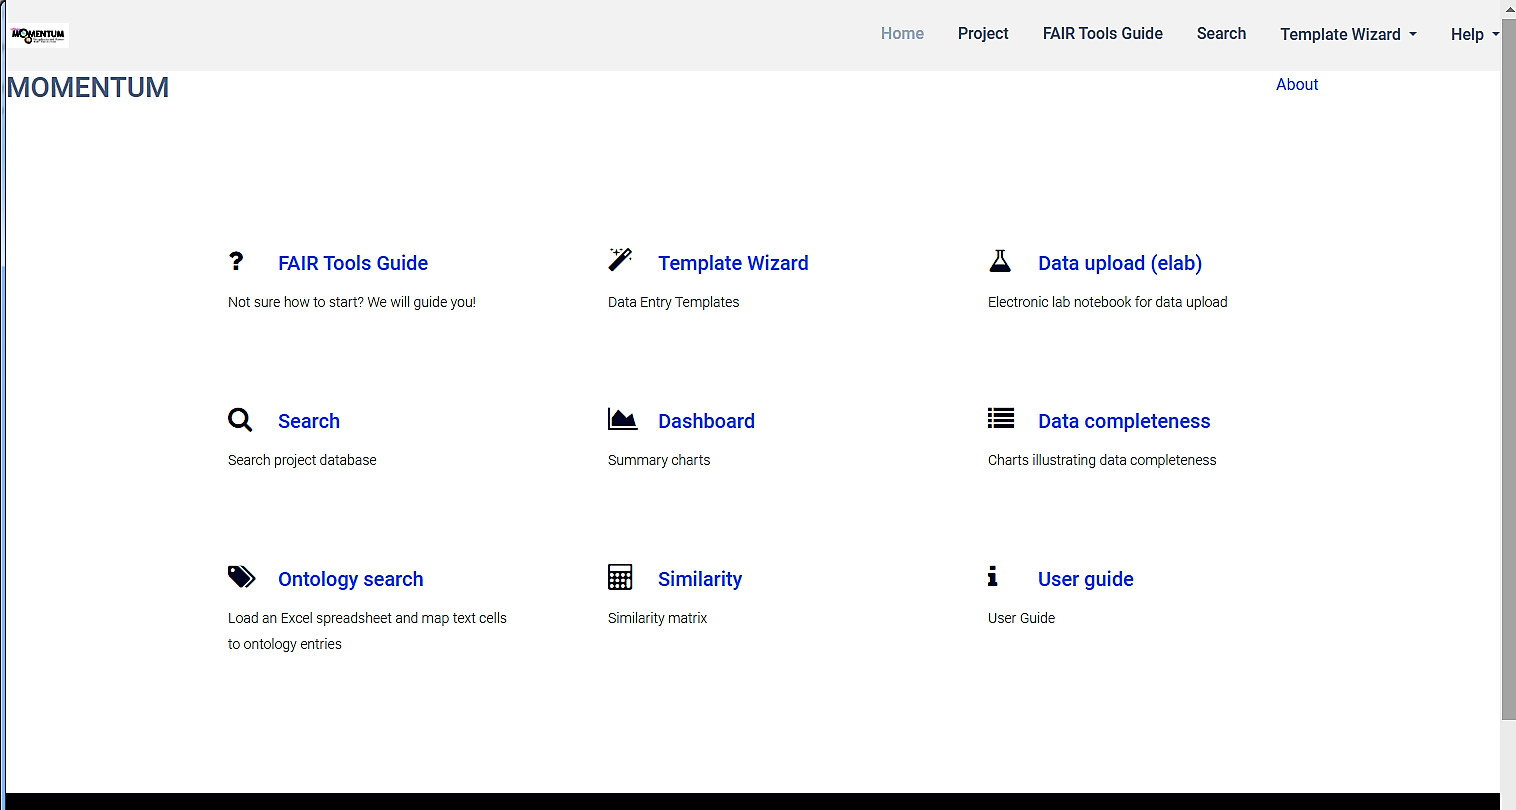Click the info icon beside User guide
This screenshot has width=1516, height=810.
[992, 576]
